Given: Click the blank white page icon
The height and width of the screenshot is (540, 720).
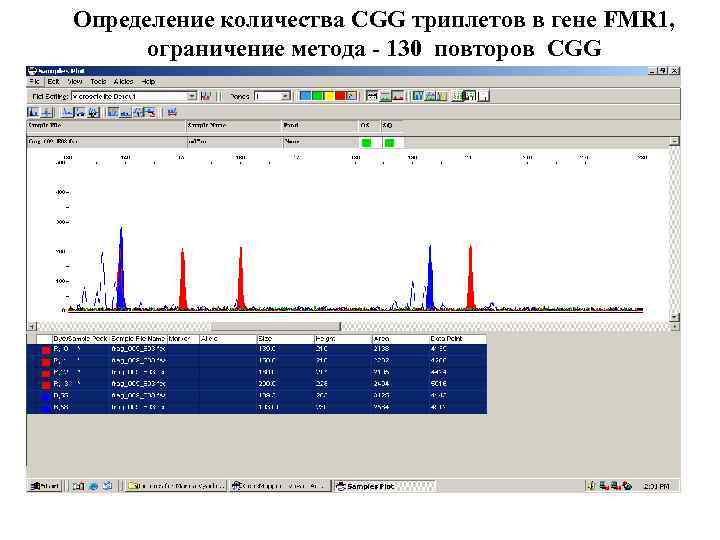Looking at the screenshot, I should pyautogui.click(x=484, y=96).
